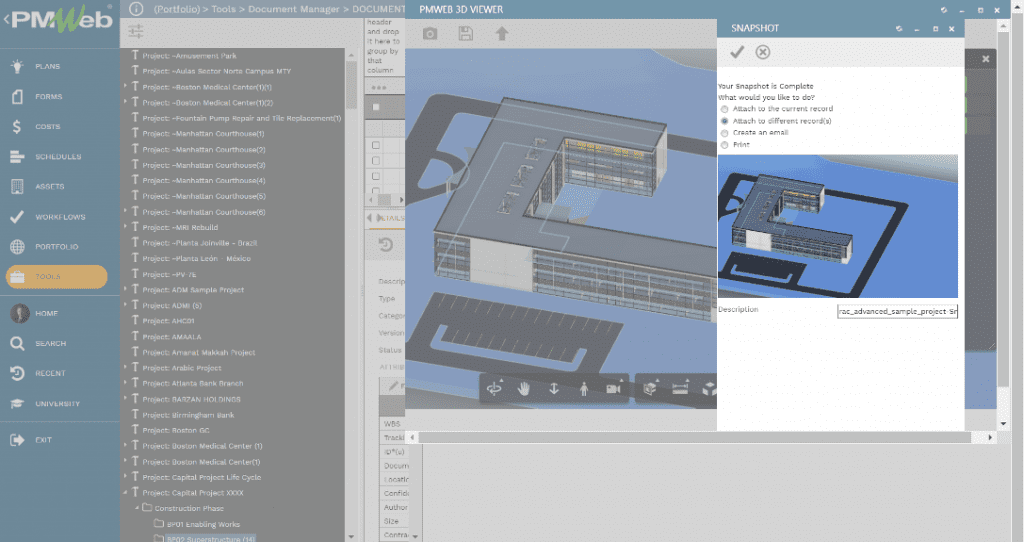Select Project: ~Amusement Park tree item
The width and height of the screenshot is (1024, 542).
coord(189,56)
